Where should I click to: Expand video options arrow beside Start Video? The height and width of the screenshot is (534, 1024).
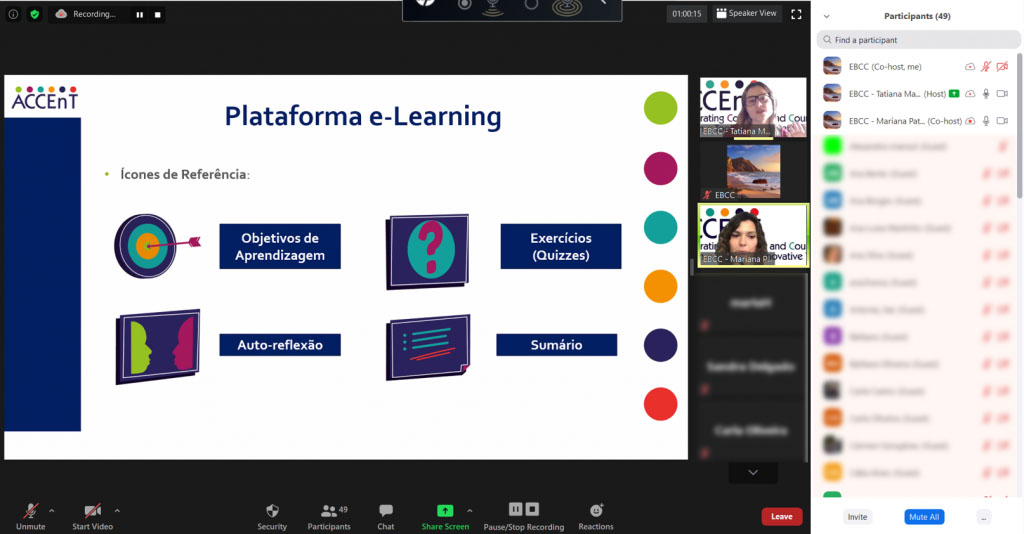coord(117,510)
